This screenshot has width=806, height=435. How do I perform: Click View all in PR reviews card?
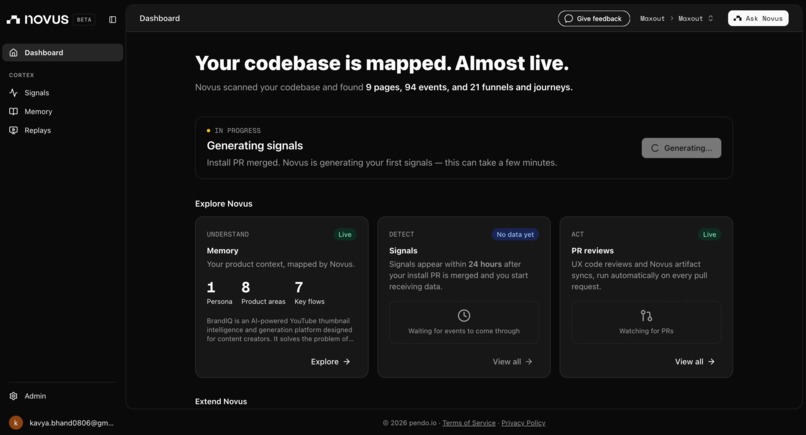tap(695, 361)
